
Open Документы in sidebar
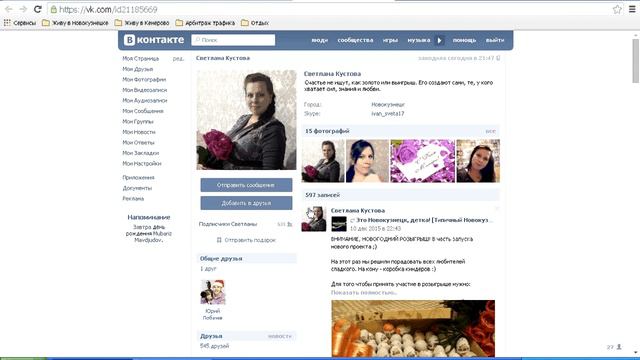pyautogui.click(x=137, y=188)
